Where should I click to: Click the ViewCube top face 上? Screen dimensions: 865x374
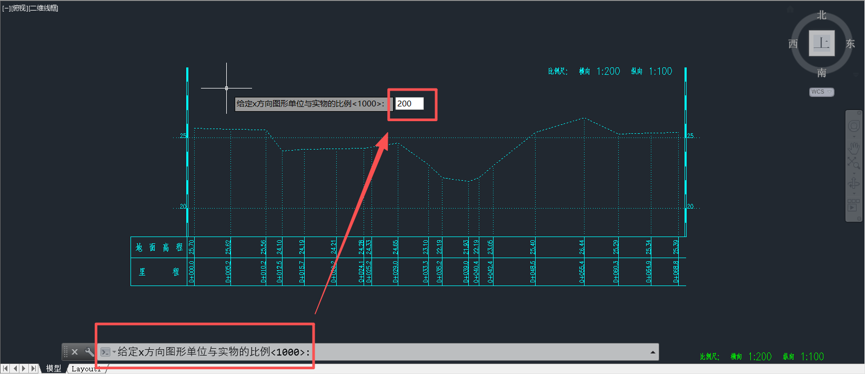(822, 44)
